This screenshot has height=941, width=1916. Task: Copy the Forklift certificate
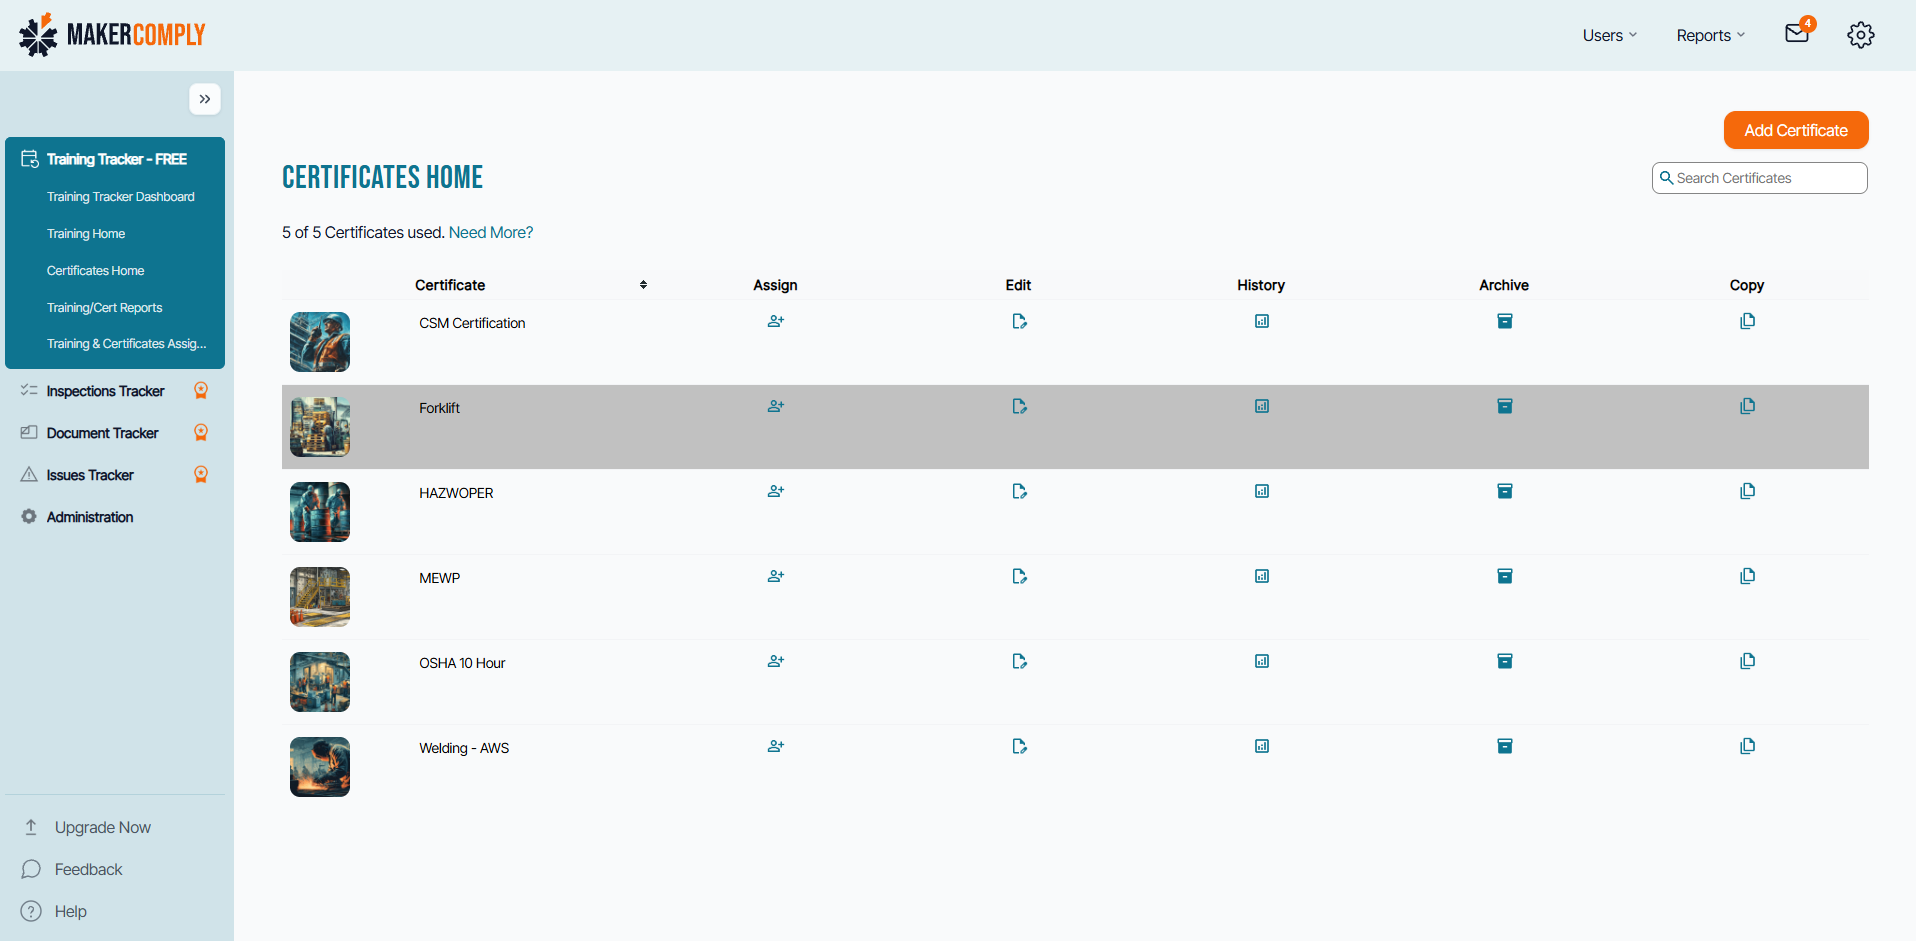1747,406
